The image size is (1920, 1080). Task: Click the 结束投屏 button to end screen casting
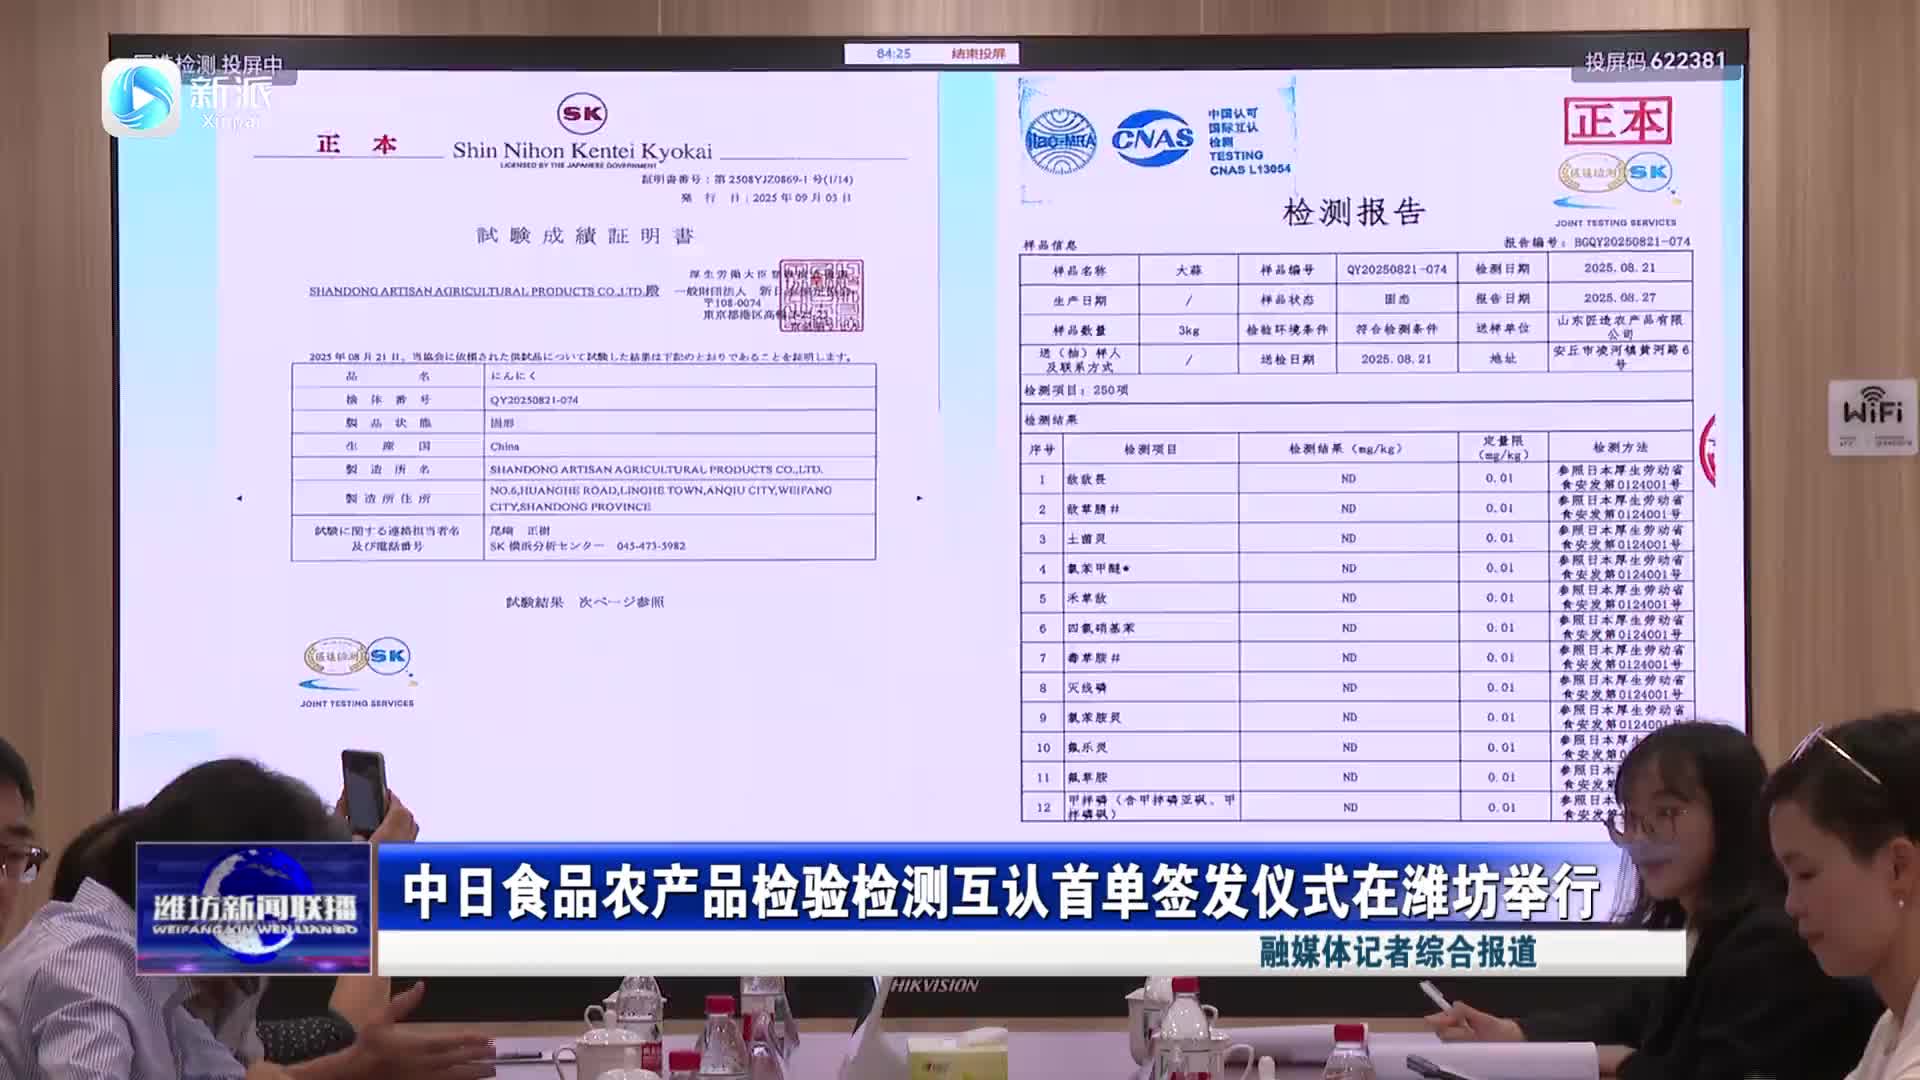977,54
